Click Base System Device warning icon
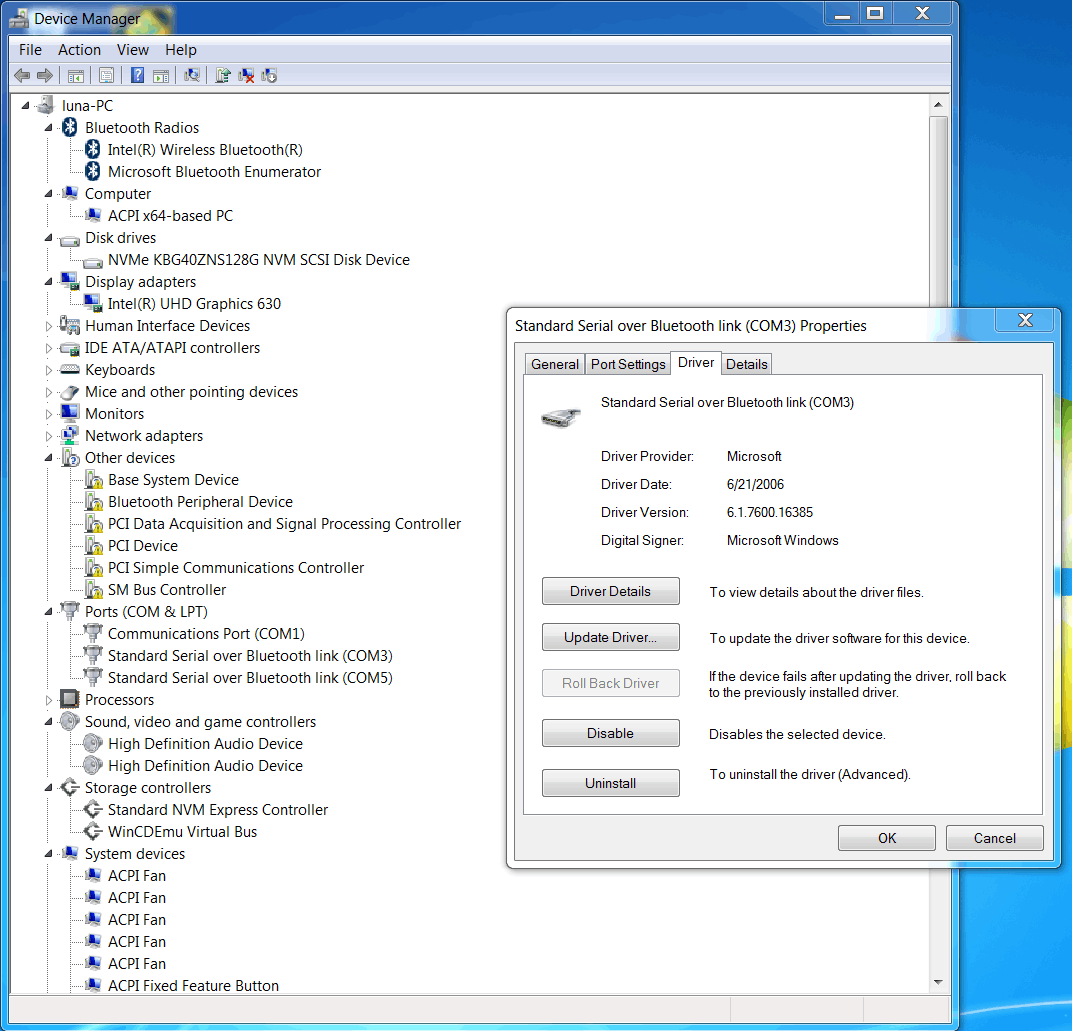The height and width of the screenshot is (1031, 1072). 94,479
